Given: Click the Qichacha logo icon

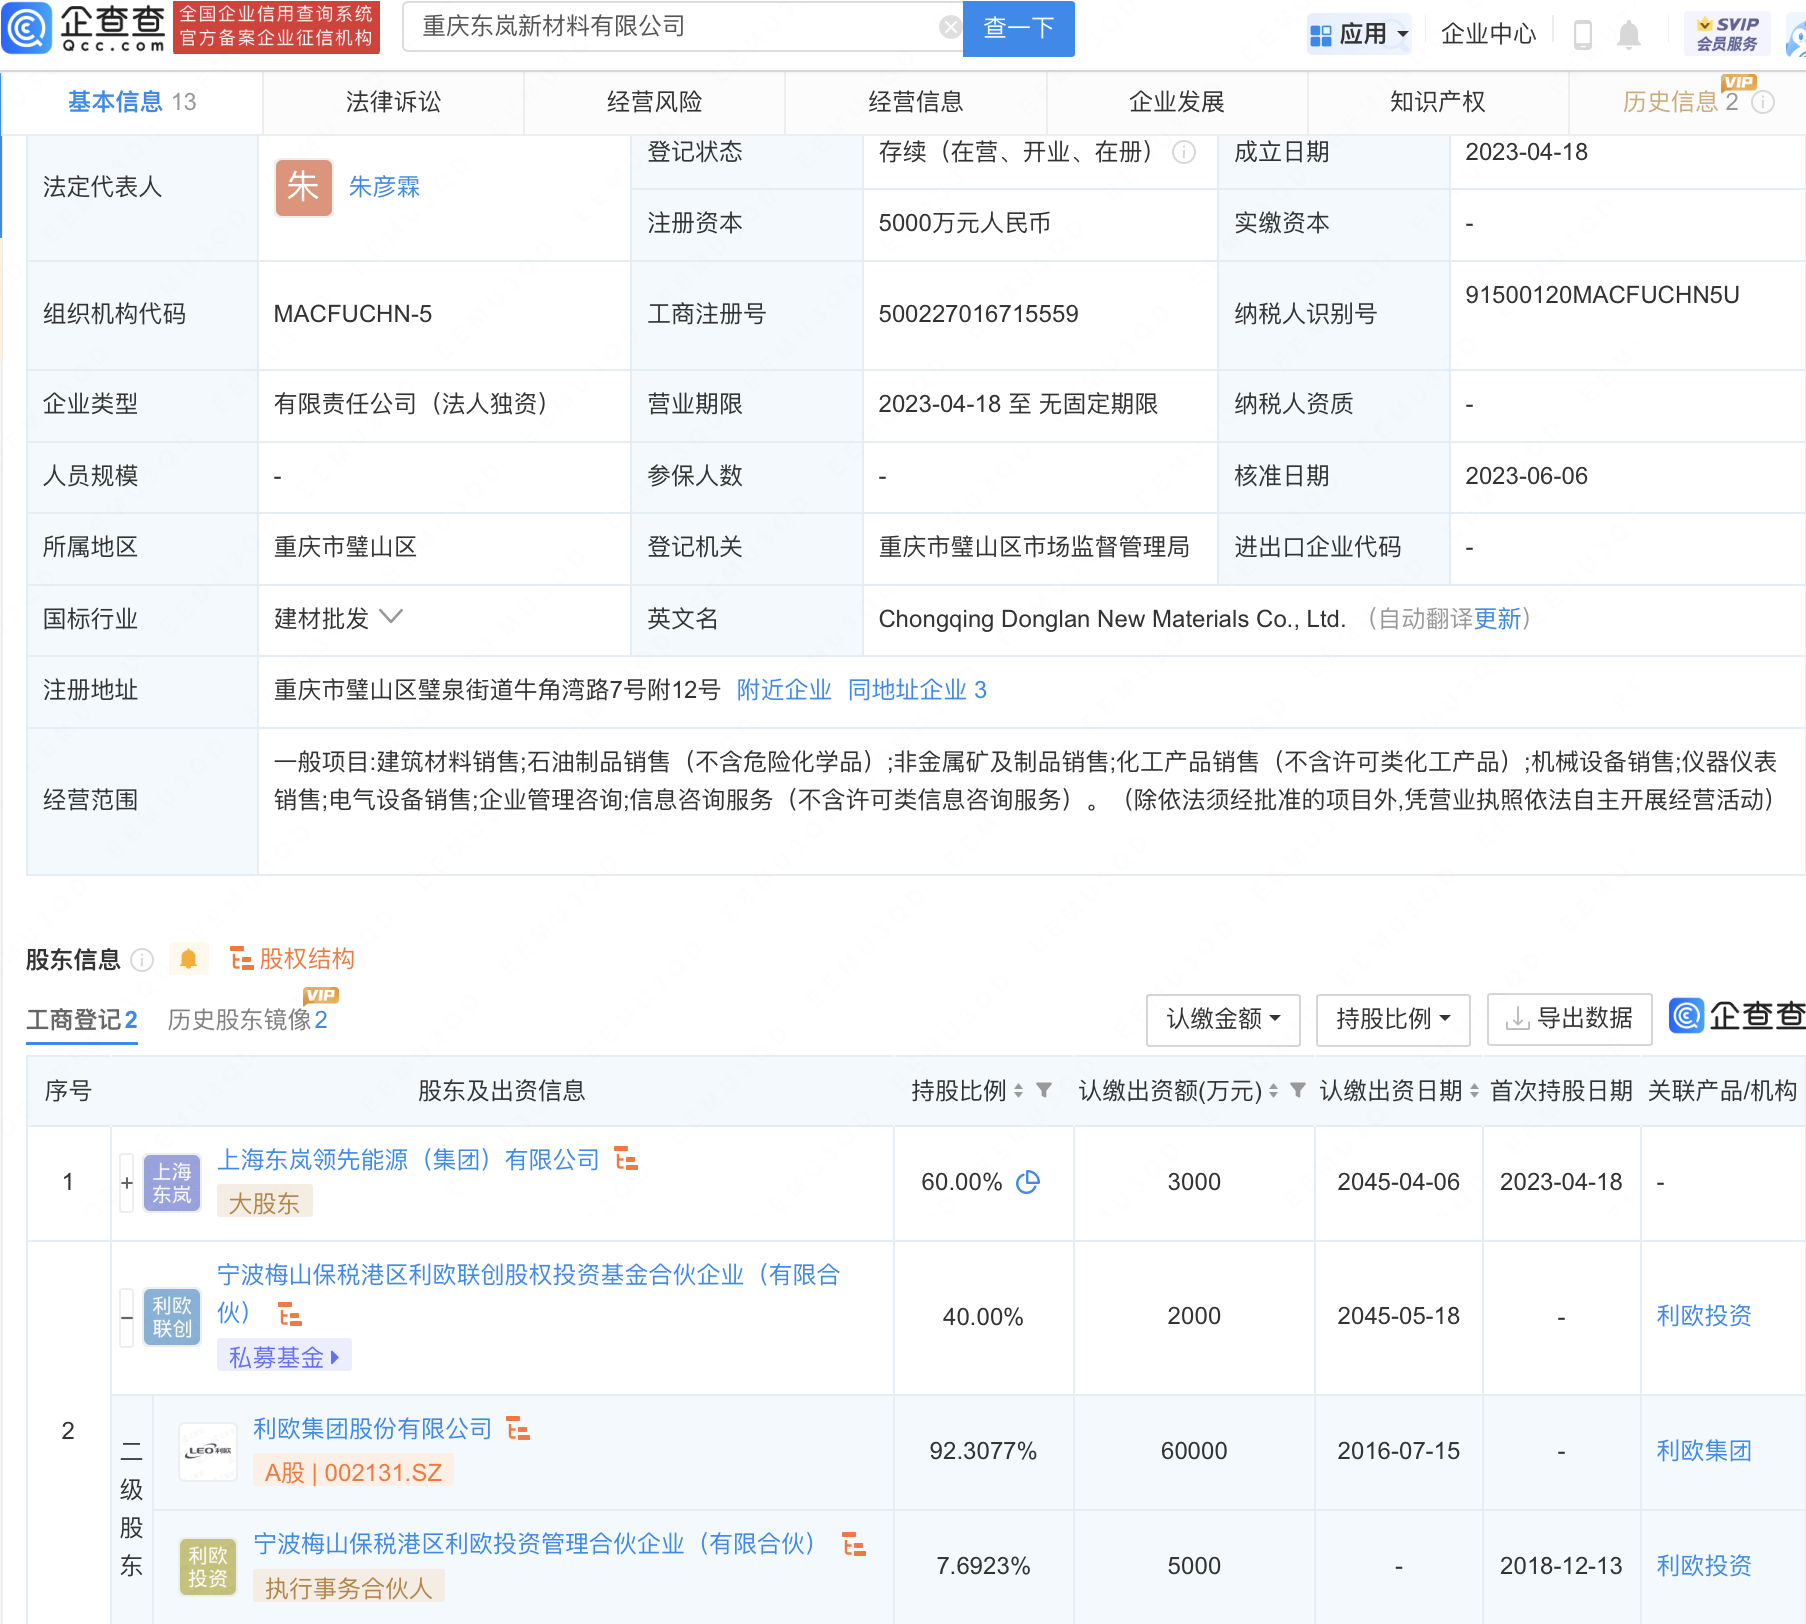Looking at the screenshot, I should coord(26,27).
